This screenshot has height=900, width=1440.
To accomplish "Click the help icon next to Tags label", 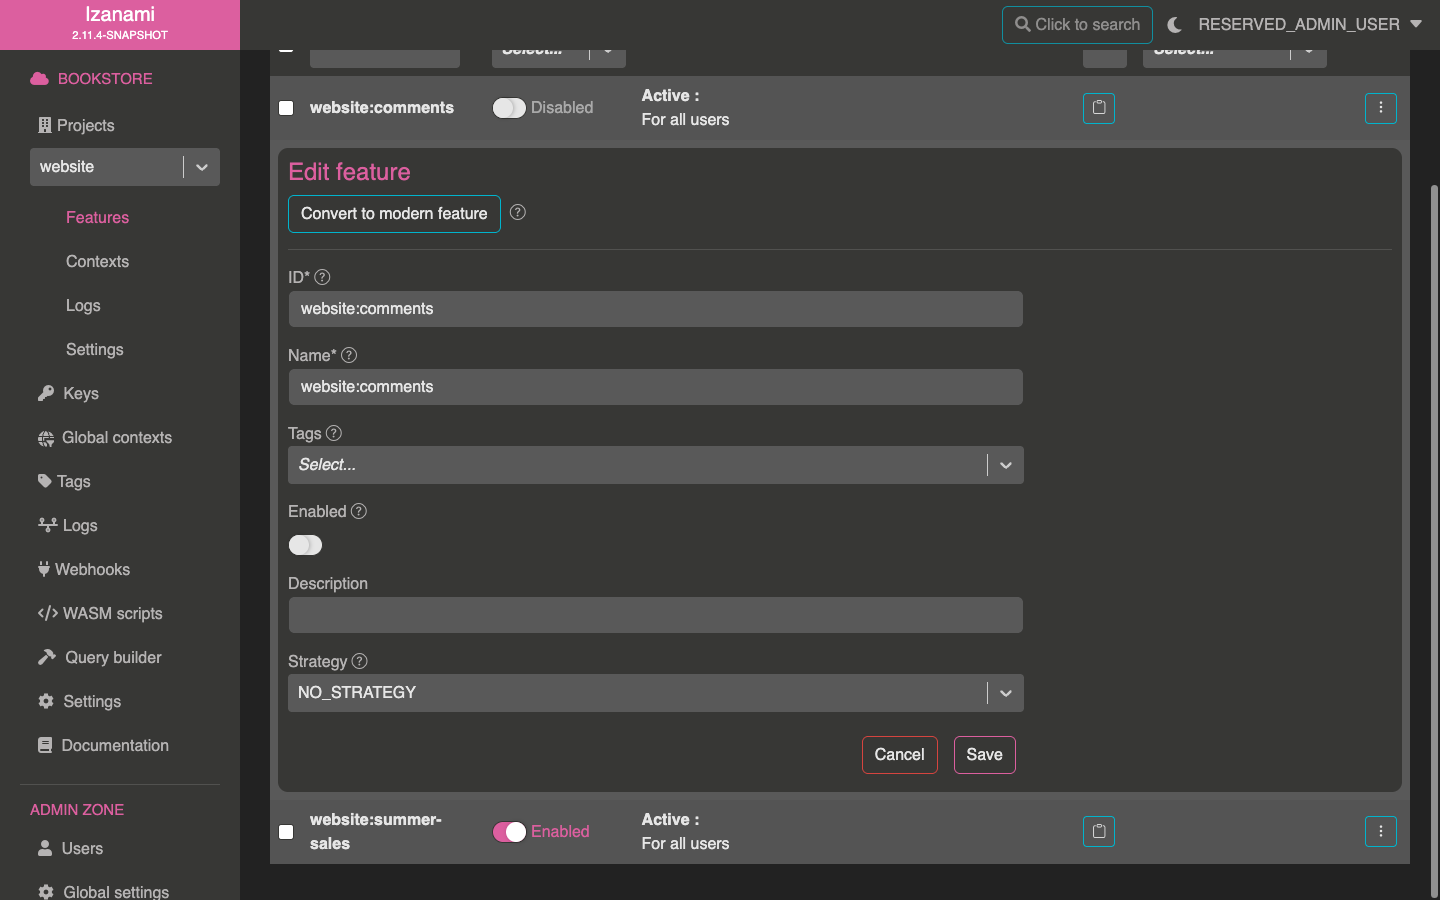I will pyautogui.click(x=334, y=433).
